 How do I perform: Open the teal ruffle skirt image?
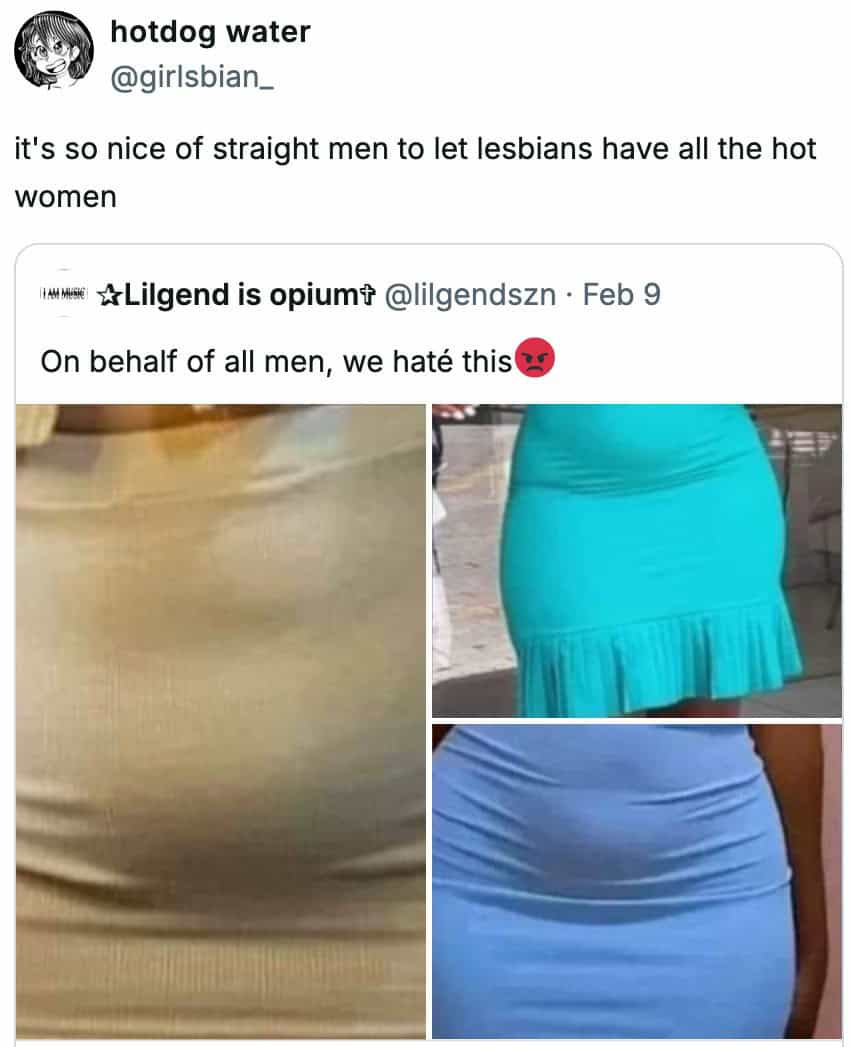click(637, 560)
